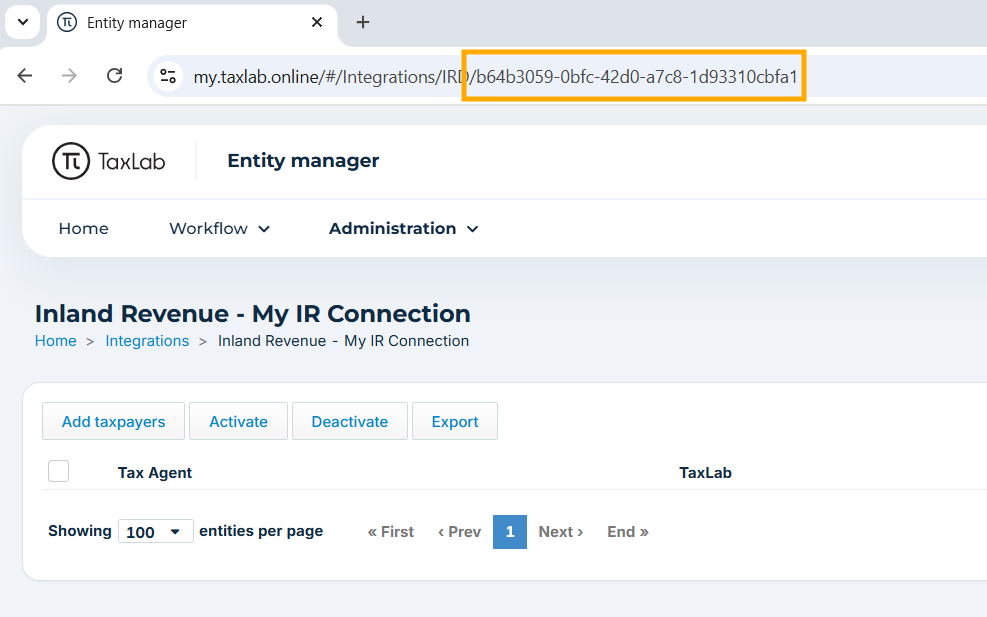Go to Home in navigation menu
The width and height of the screenshot is (987, 617).
[84, 229]
